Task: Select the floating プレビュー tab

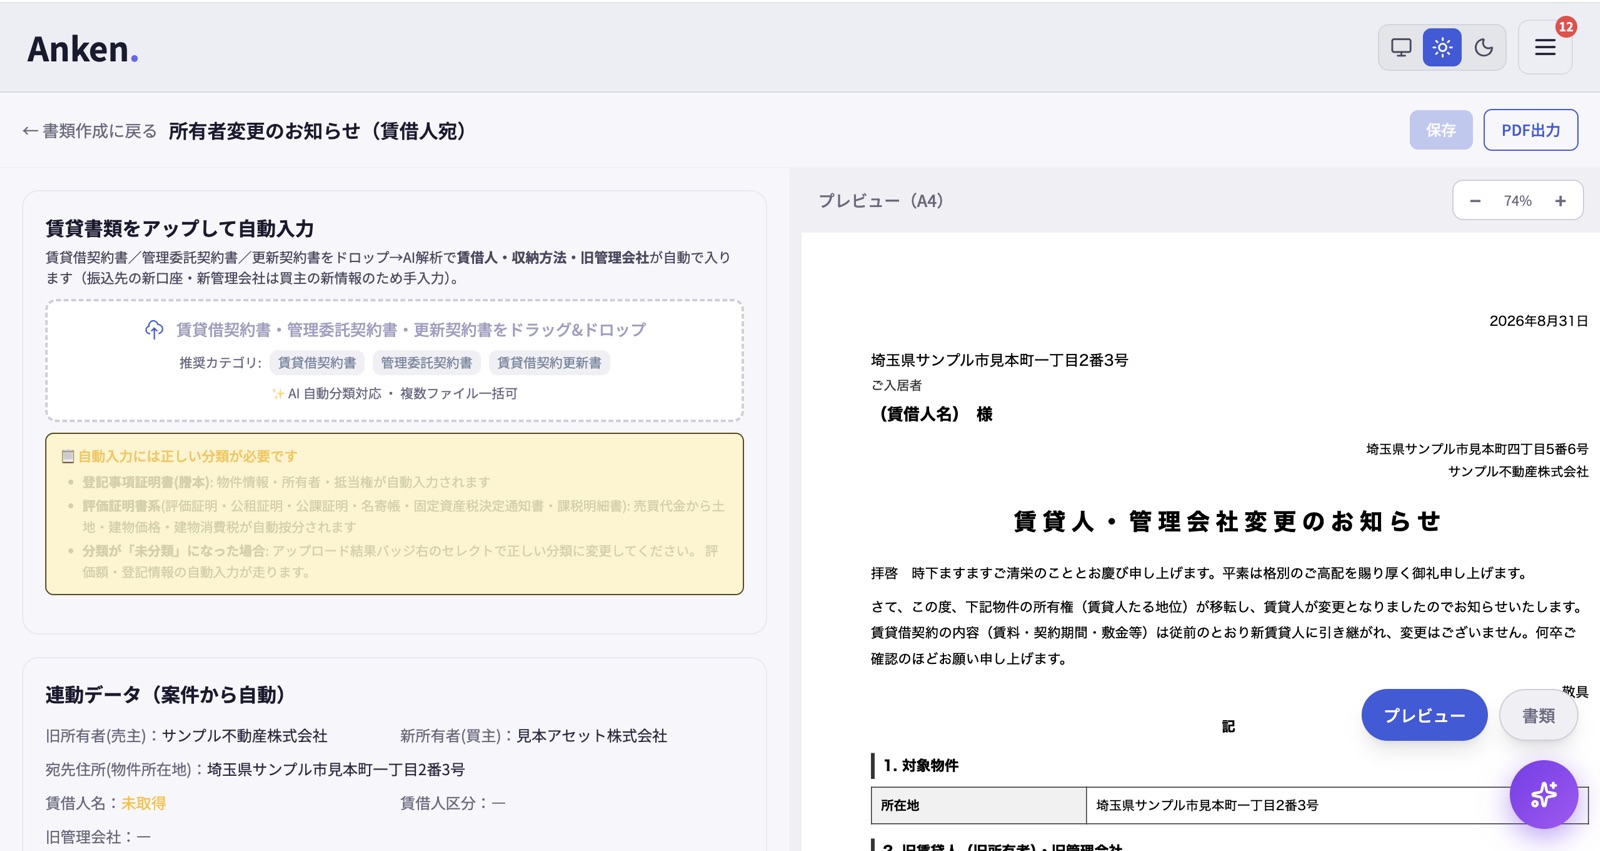Action: pyautogui.click(x=1424, y=715)
